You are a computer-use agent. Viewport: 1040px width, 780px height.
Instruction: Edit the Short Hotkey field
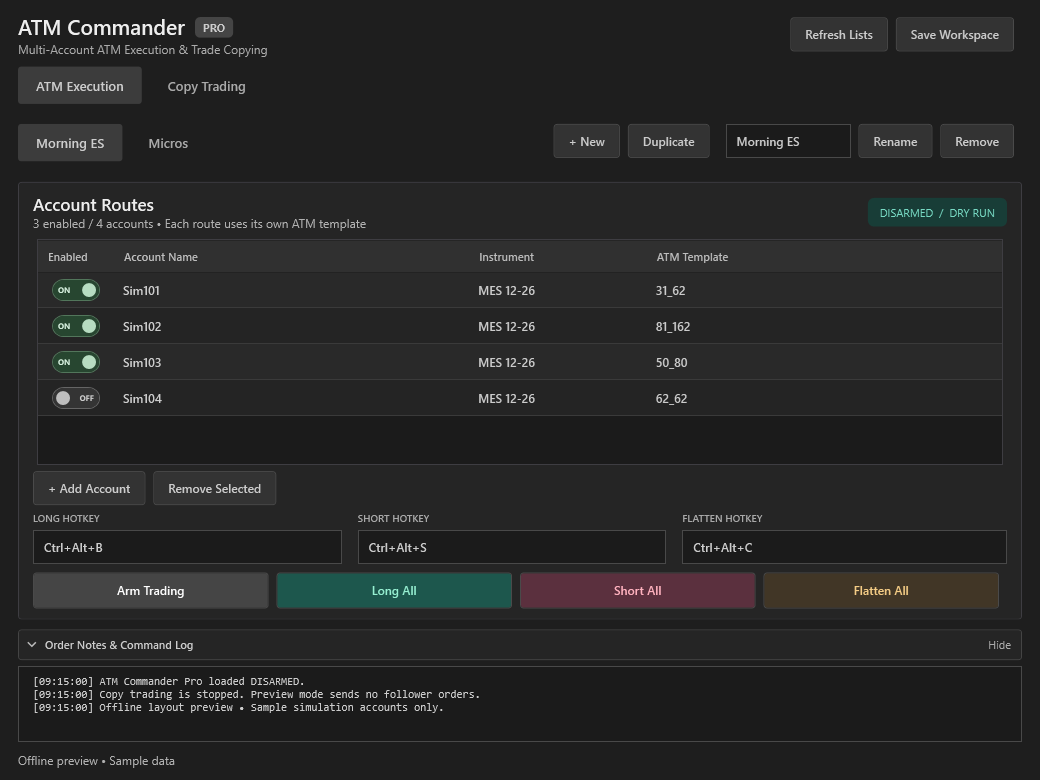tap(511, 547)
